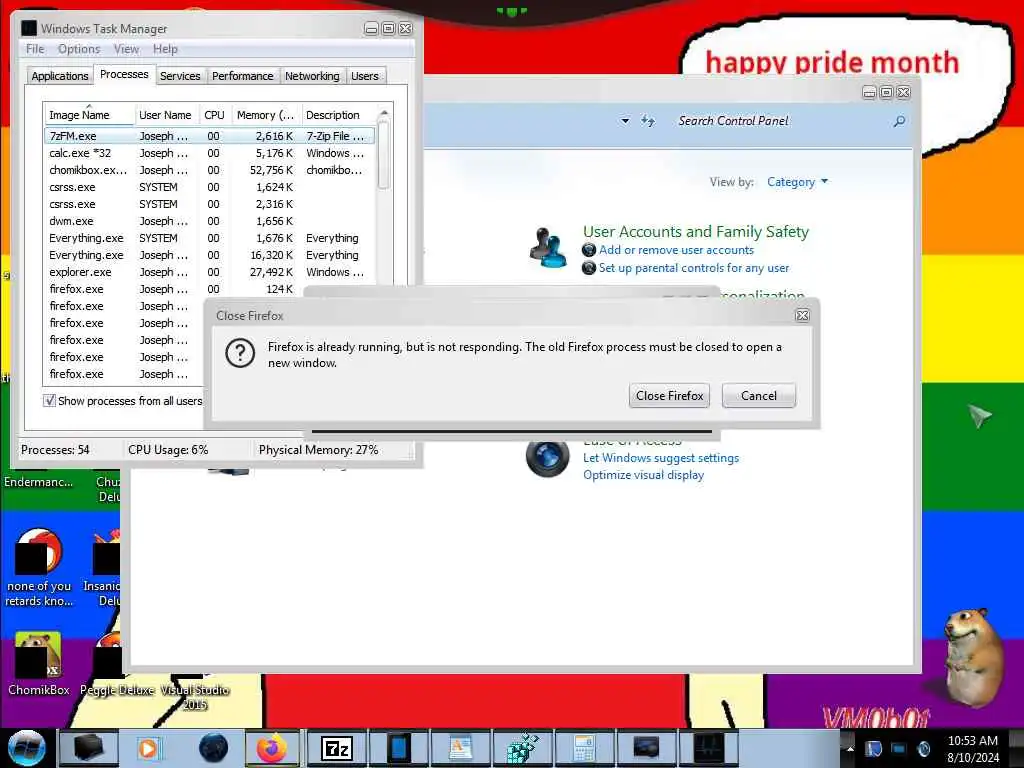The image size is (1024, 768).
Task: Select the calc.exe *32 process row
Action: pos(209,153)
